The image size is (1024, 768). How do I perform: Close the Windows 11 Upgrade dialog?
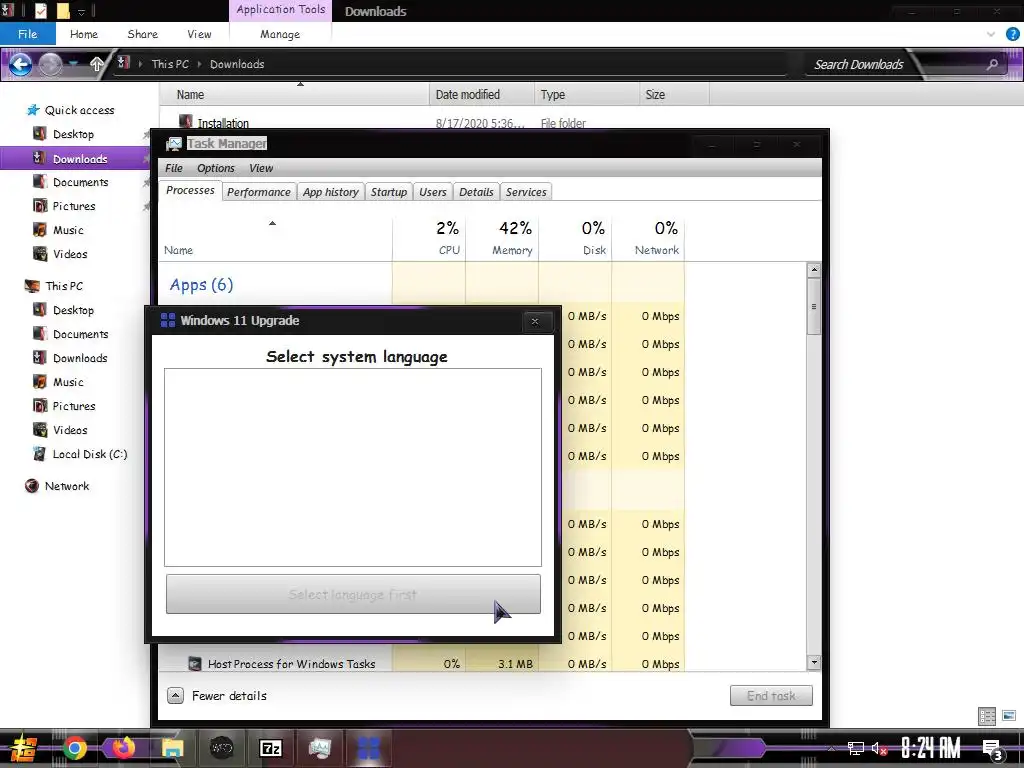535,321
